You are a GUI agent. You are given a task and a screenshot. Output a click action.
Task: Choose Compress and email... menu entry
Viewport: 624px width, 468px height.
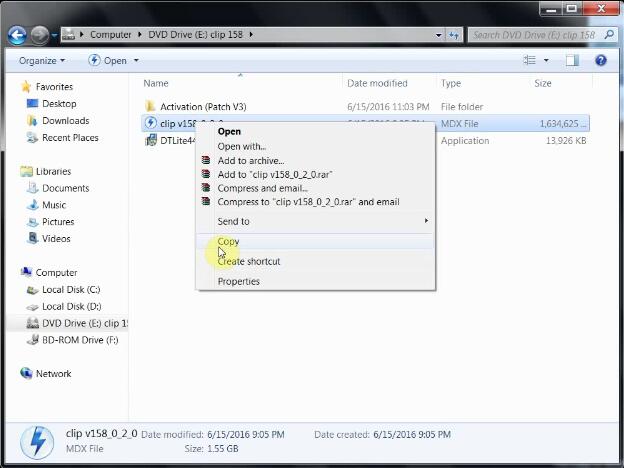(262, 188)
